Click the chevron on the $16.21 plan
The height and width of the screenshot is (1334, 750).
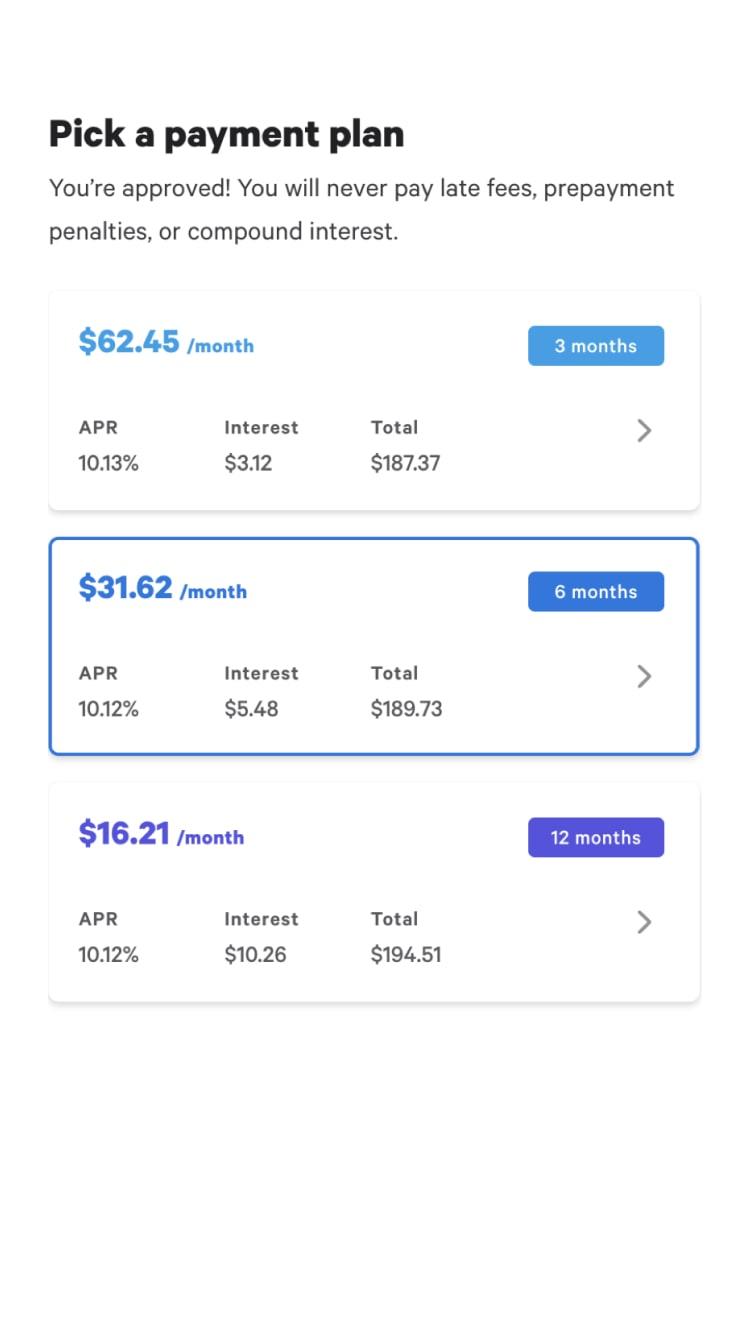(644, 922)
